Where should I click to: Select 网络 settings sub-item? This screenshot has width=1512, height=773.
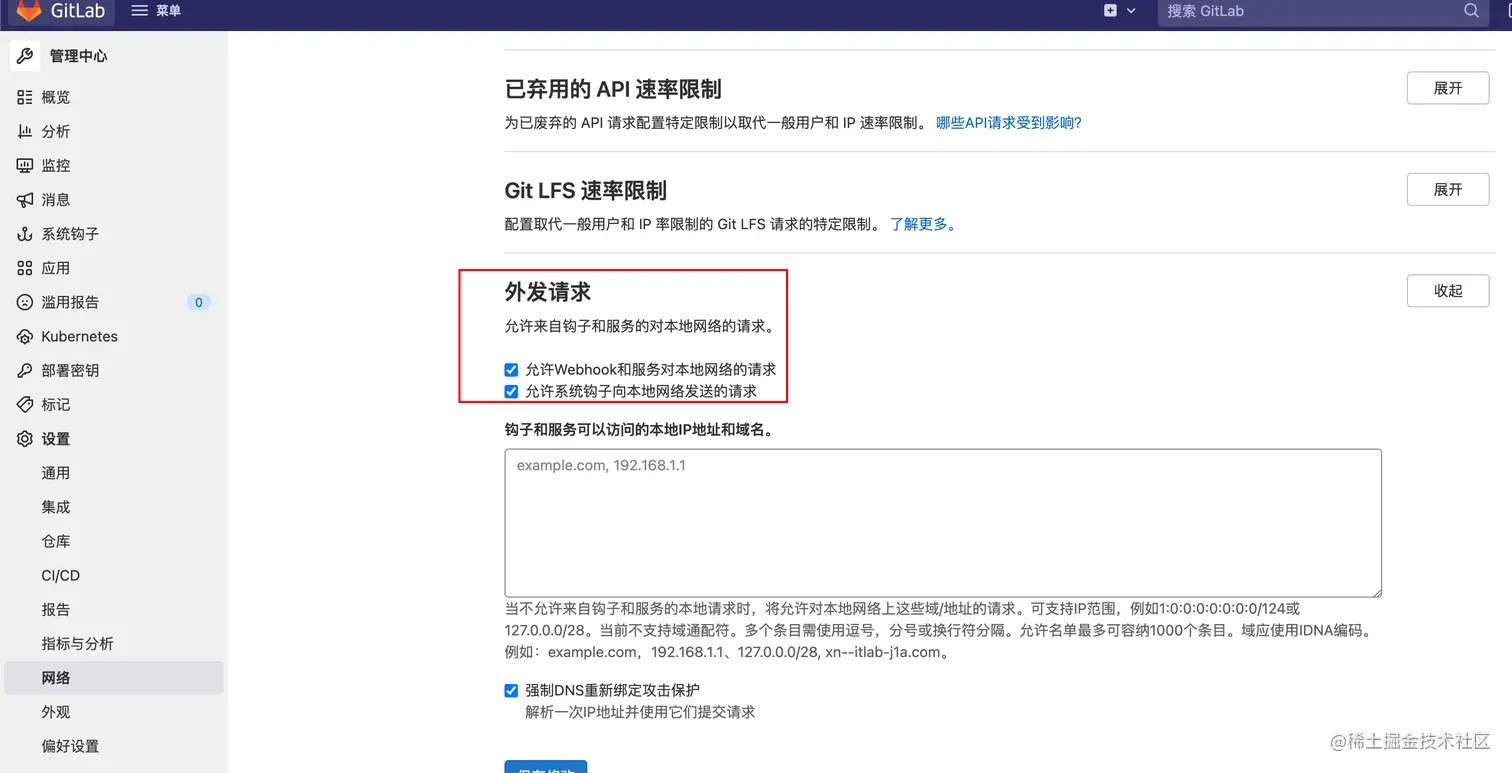point(114,678)
